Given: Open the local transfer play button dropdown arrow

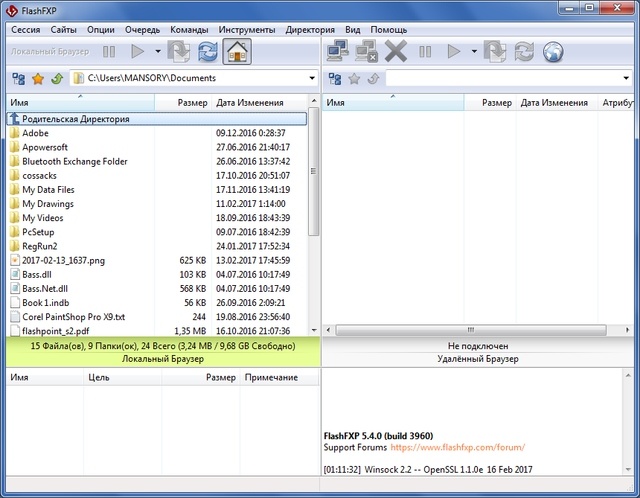Looking at the screenshot, I should click(x=158, y=51).
